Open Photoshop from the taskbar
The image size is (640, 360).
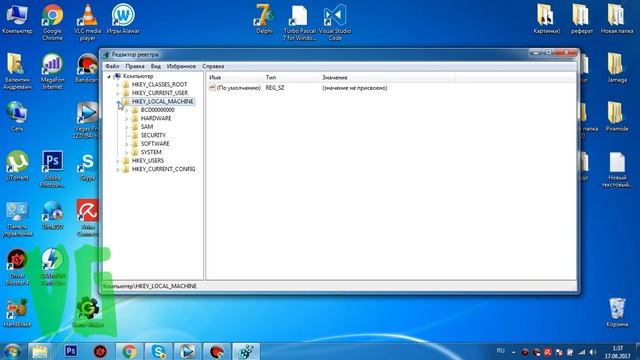coord(70,351)
